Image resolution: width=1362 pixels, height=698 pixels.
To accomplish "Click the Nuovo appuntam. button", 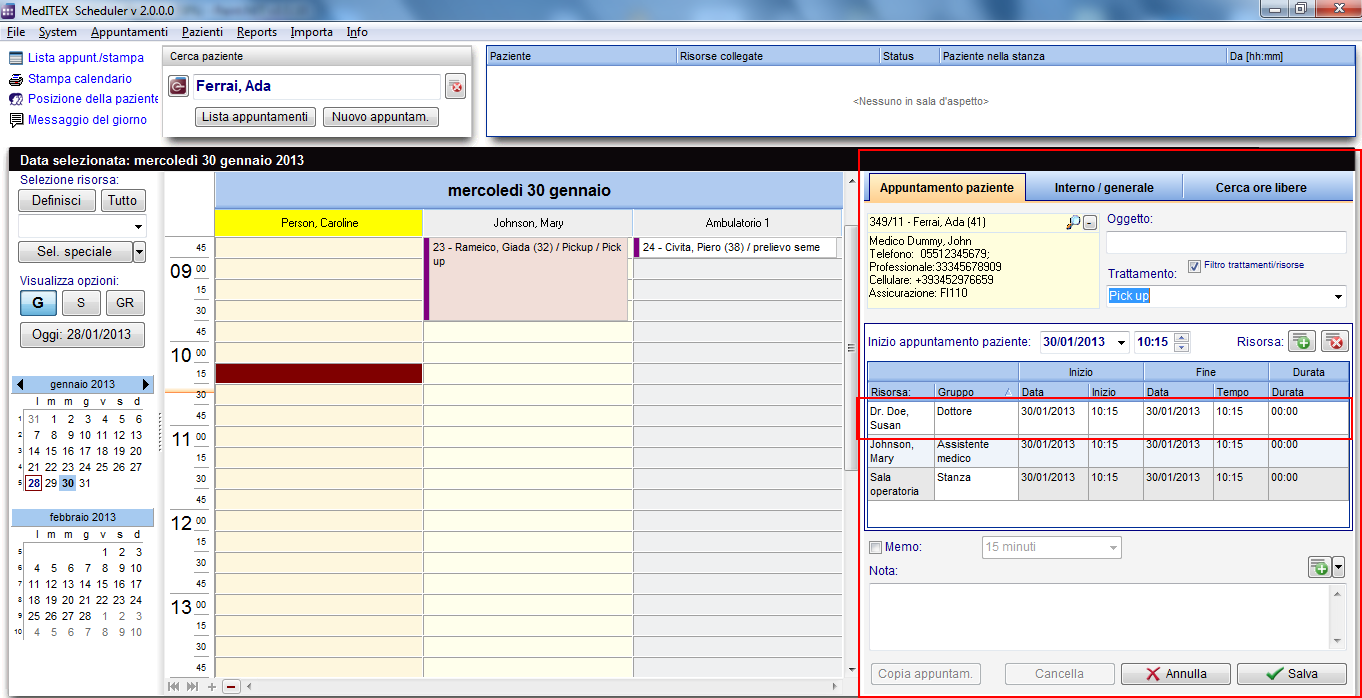I will click(x=382, y=117).
